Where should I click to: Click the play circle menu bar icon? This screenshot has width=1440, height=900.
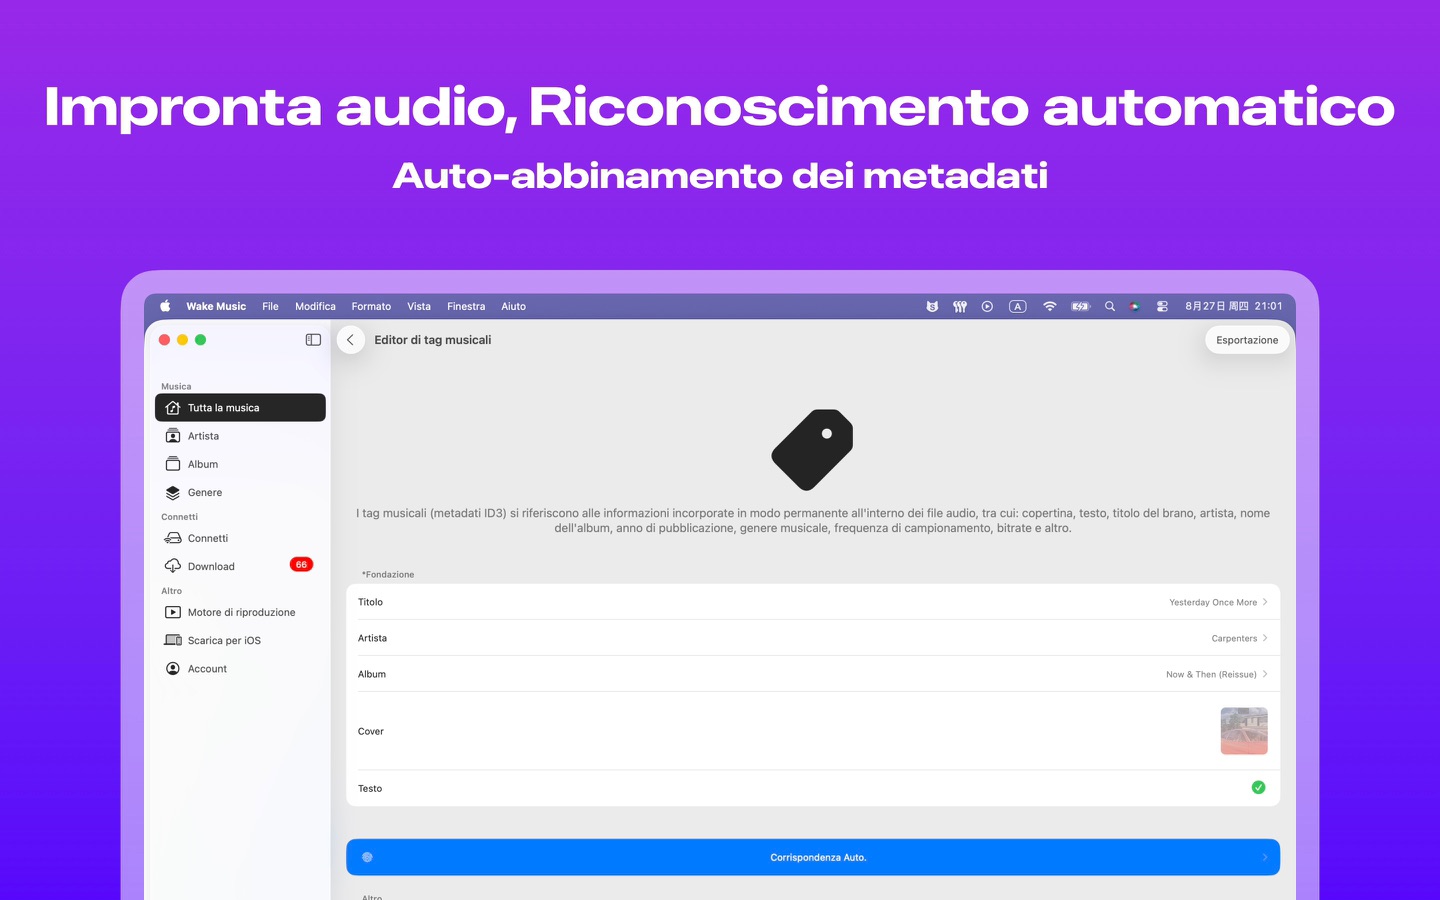pyautogui.click(x=987, y=306)
